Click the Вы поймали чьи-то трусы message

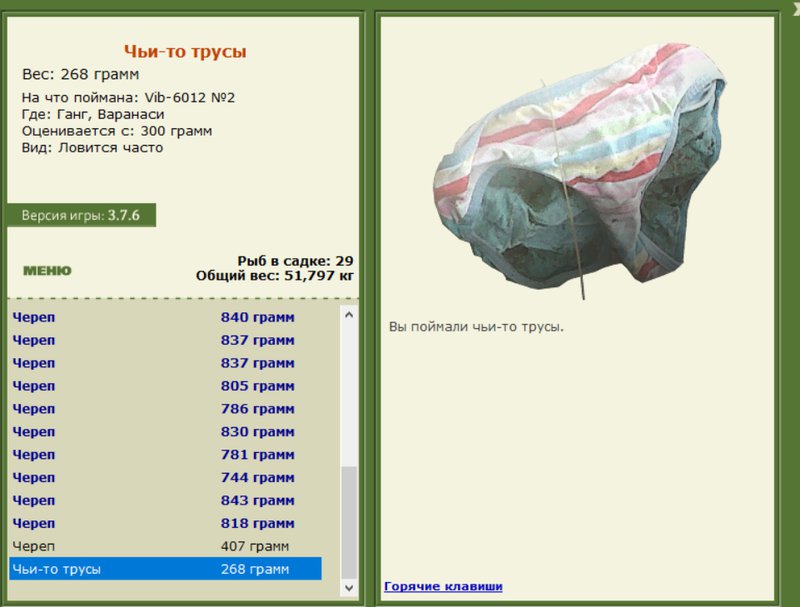[476, 326]
